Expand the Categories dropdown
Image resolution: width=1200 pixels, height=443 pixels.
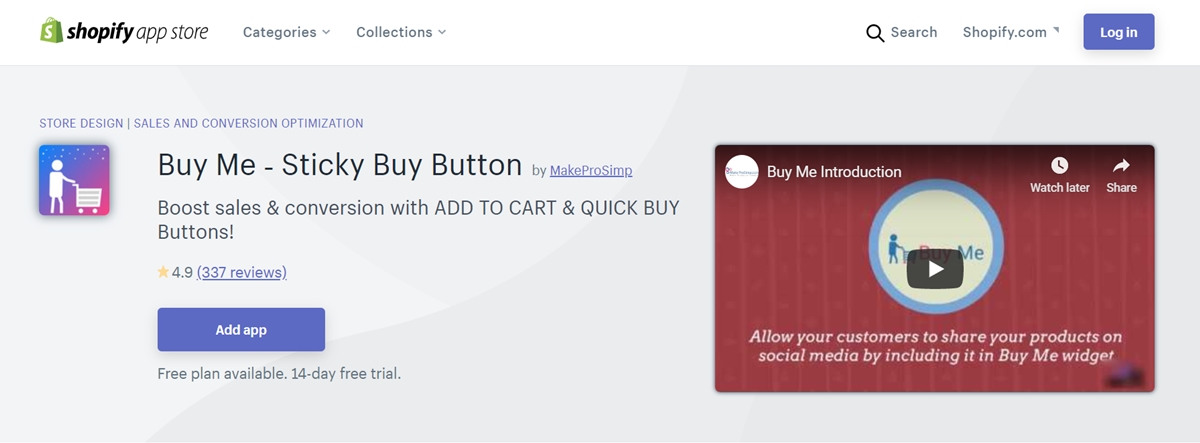(286, 32)
